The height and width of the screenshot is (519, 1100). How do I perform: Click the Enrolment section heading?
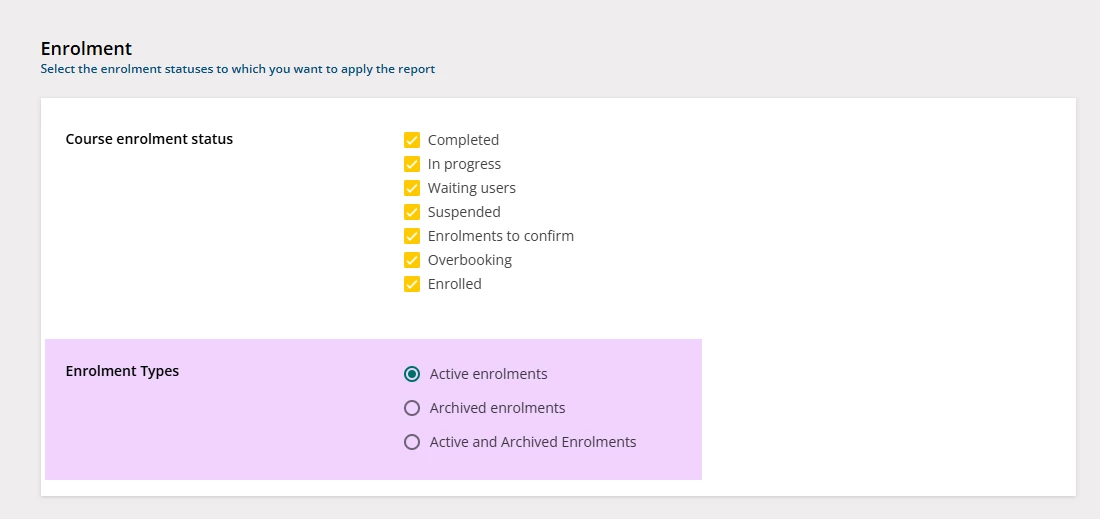pos(86,48)
